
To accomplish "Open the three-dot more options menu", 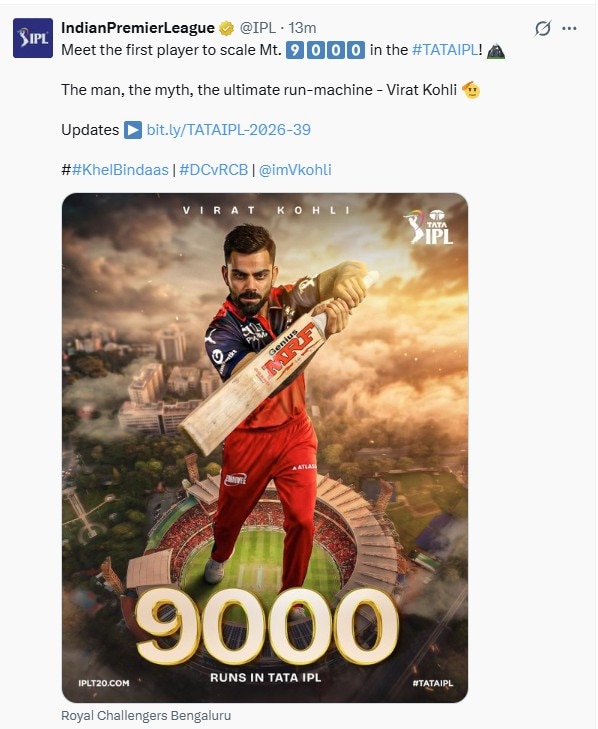I will pos(569,28).
